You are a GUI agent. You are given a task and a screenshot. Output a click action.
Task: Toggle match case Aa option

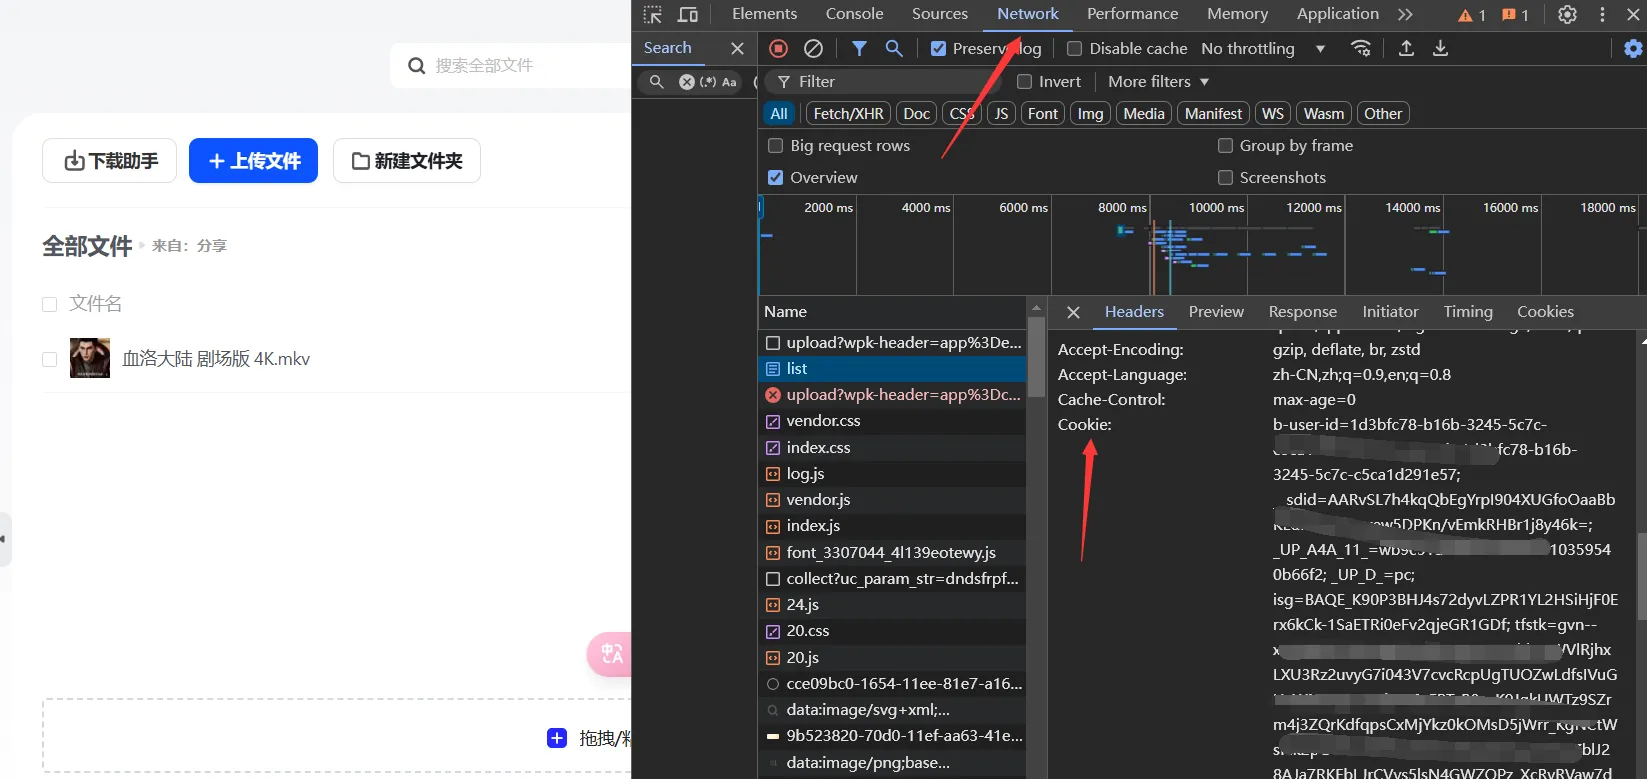729,82
